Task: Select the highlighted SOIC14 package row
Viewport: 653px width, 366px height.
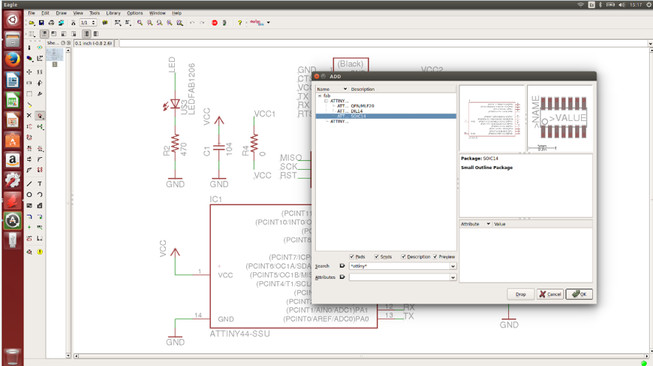Action: click(x=386, y=116)
